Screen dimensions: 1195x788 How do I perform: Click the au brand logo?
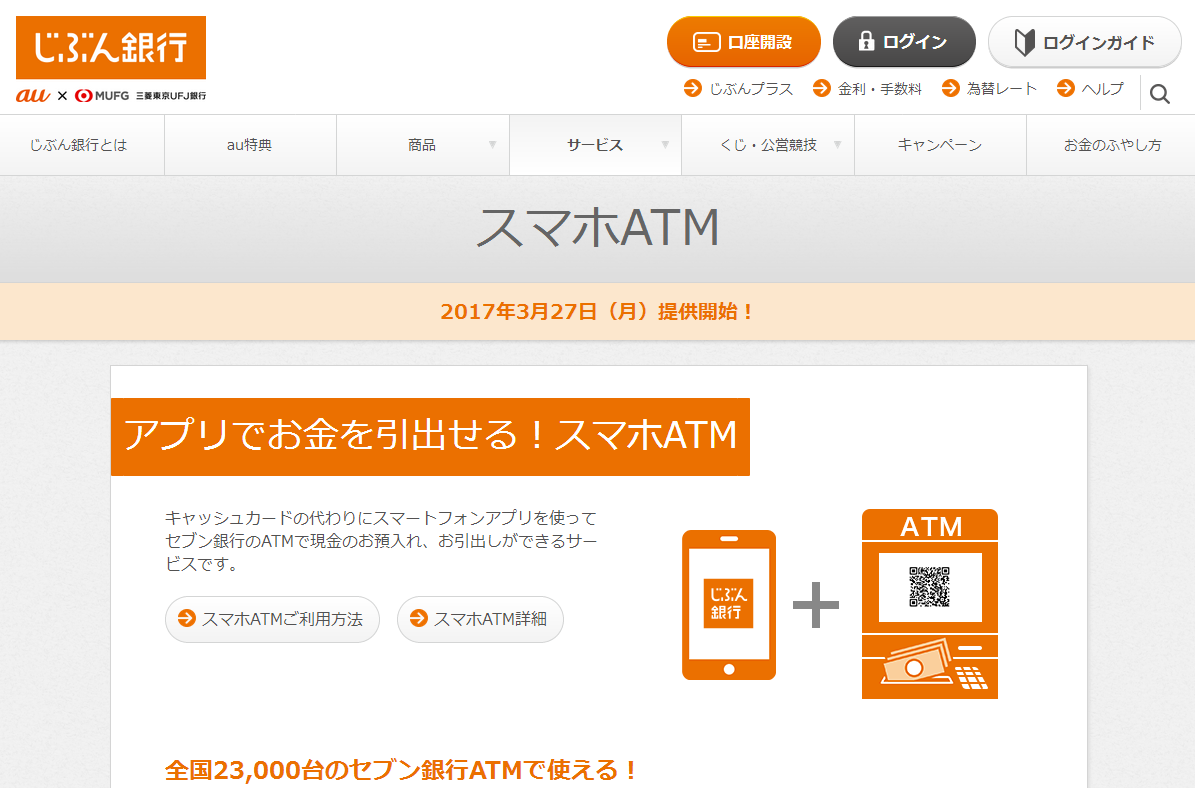tap(33, 95)
